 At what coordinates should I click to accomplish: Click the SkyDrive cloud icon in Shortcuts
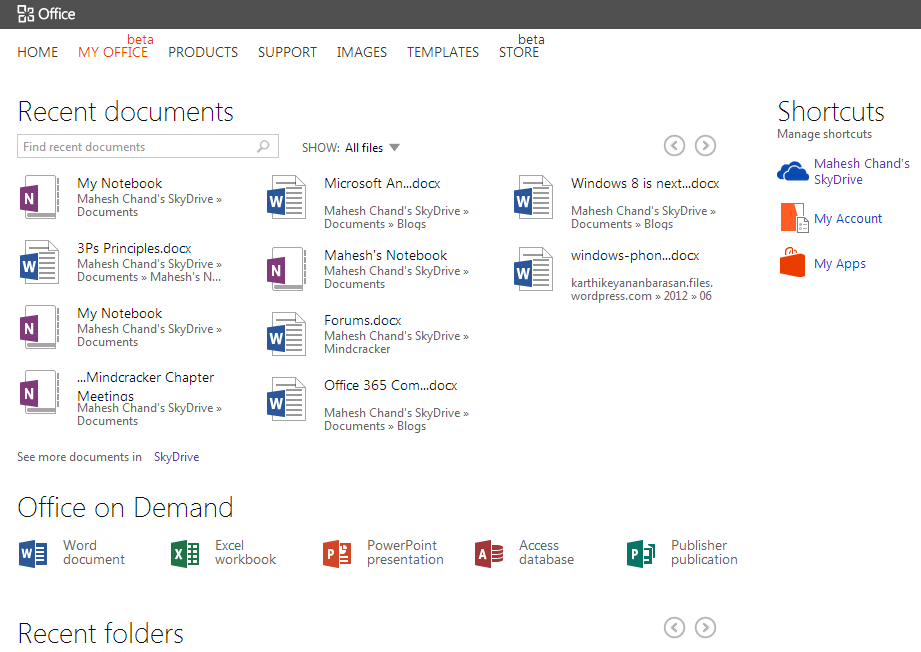coord(793,172)
